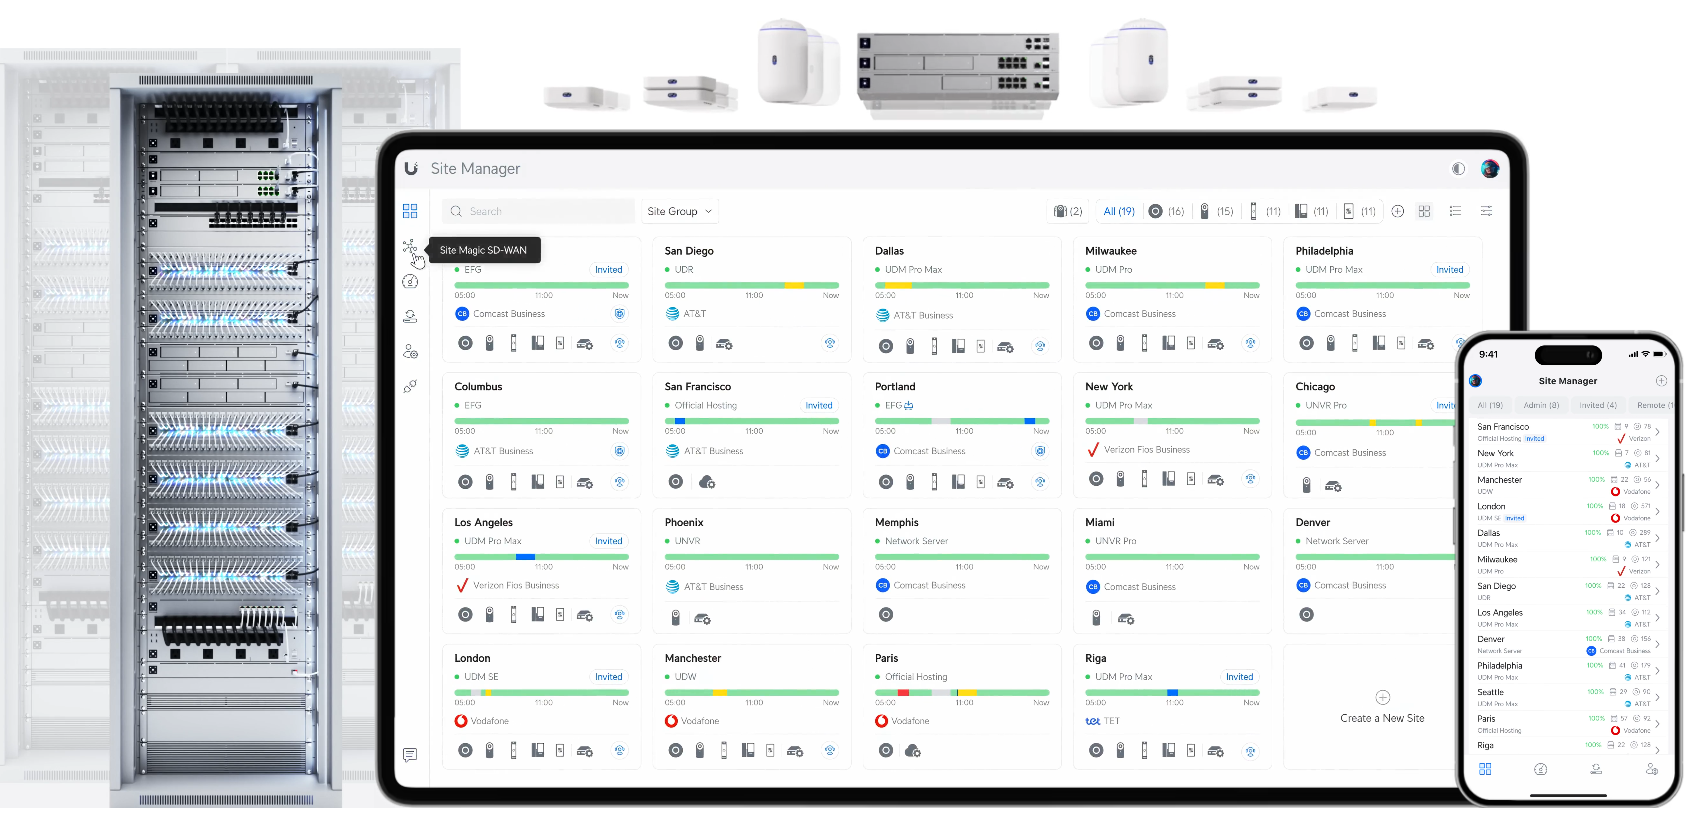Tap the Admin (8) tab on the phone
The image size is (1688, 826).
click(1541, 405)
